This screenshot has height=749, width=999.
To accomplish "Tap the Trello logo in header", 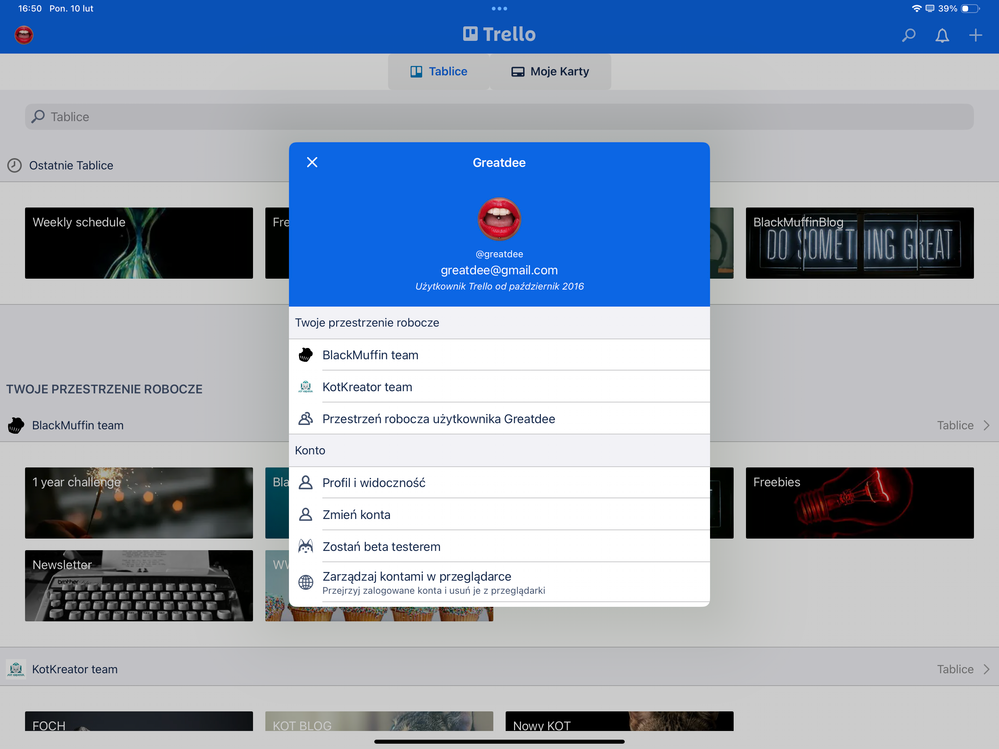I will point(500,34).
